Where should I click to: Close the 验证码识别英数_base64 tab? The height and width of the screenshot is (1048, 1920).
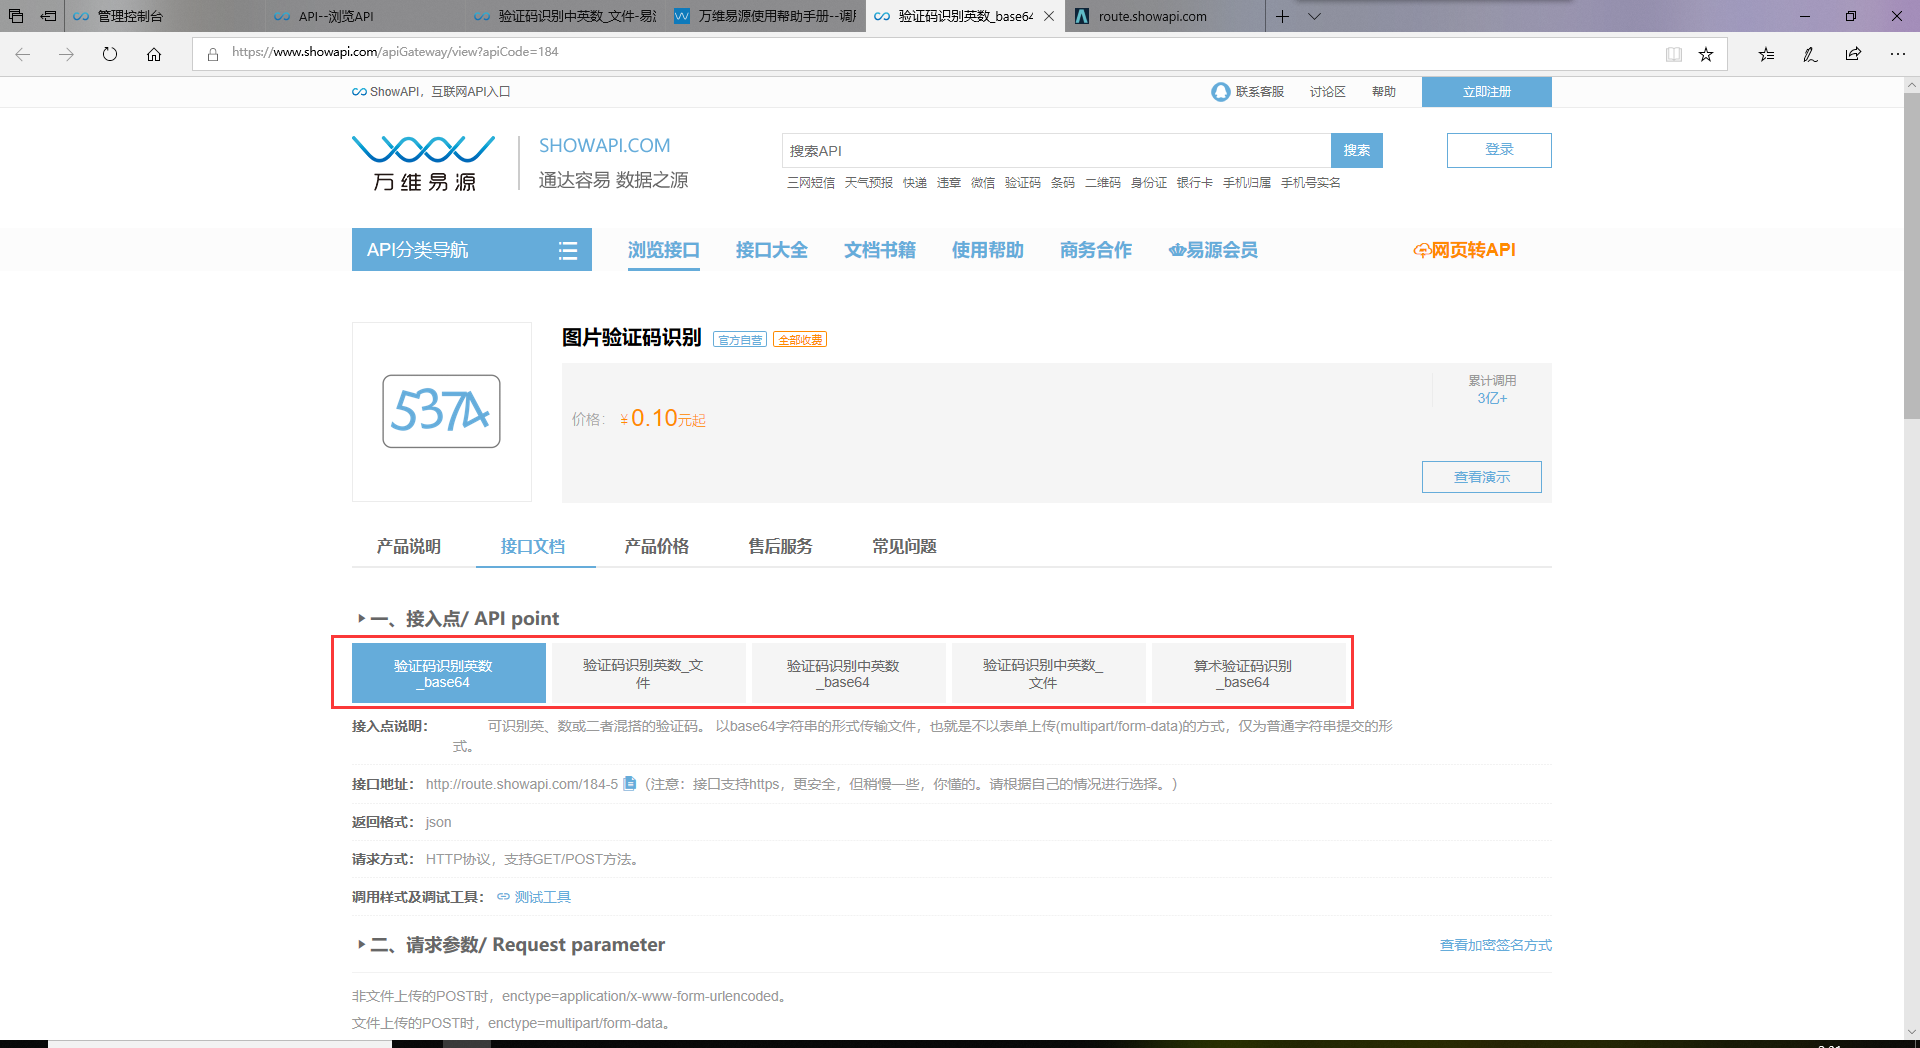(1048, 16)
